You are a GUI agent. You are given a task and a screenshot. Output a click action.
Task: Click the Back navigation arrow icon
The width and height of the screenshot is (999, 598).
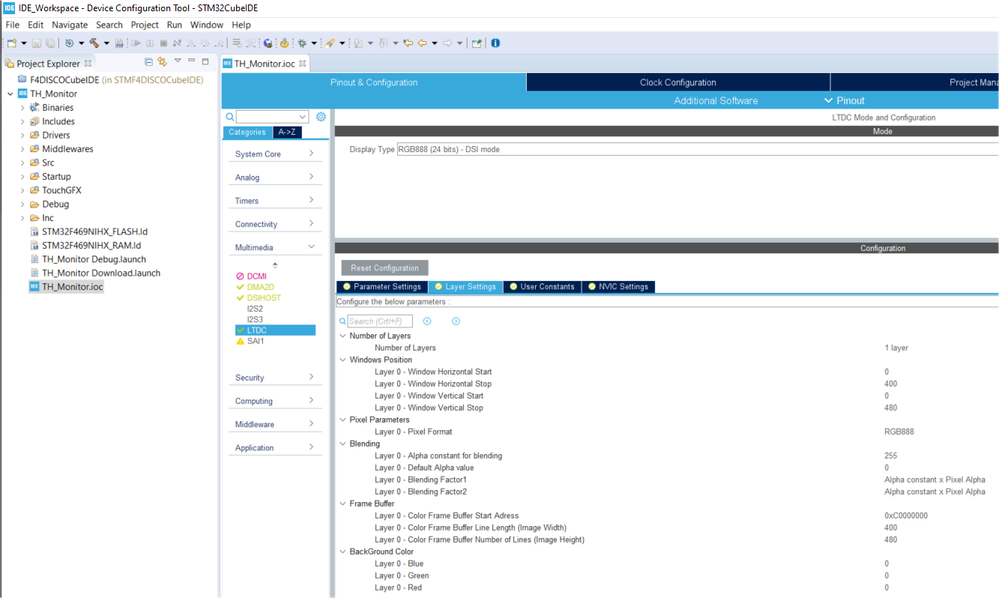(x=422, y=43)
